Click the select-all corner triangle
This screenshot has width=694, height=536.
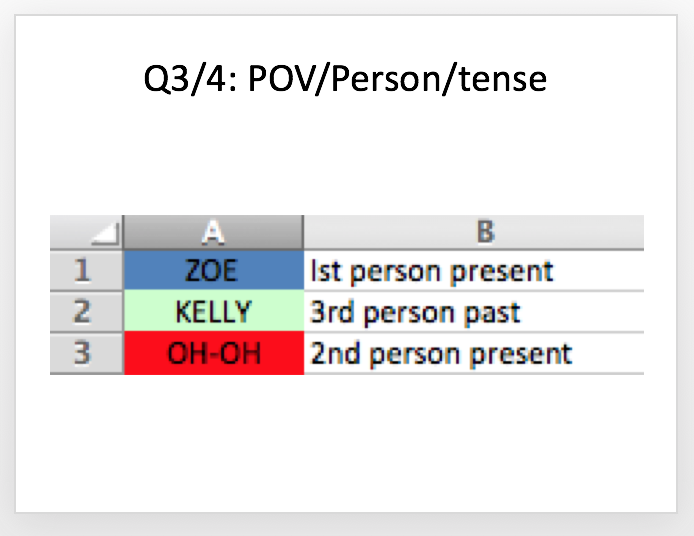106,234
